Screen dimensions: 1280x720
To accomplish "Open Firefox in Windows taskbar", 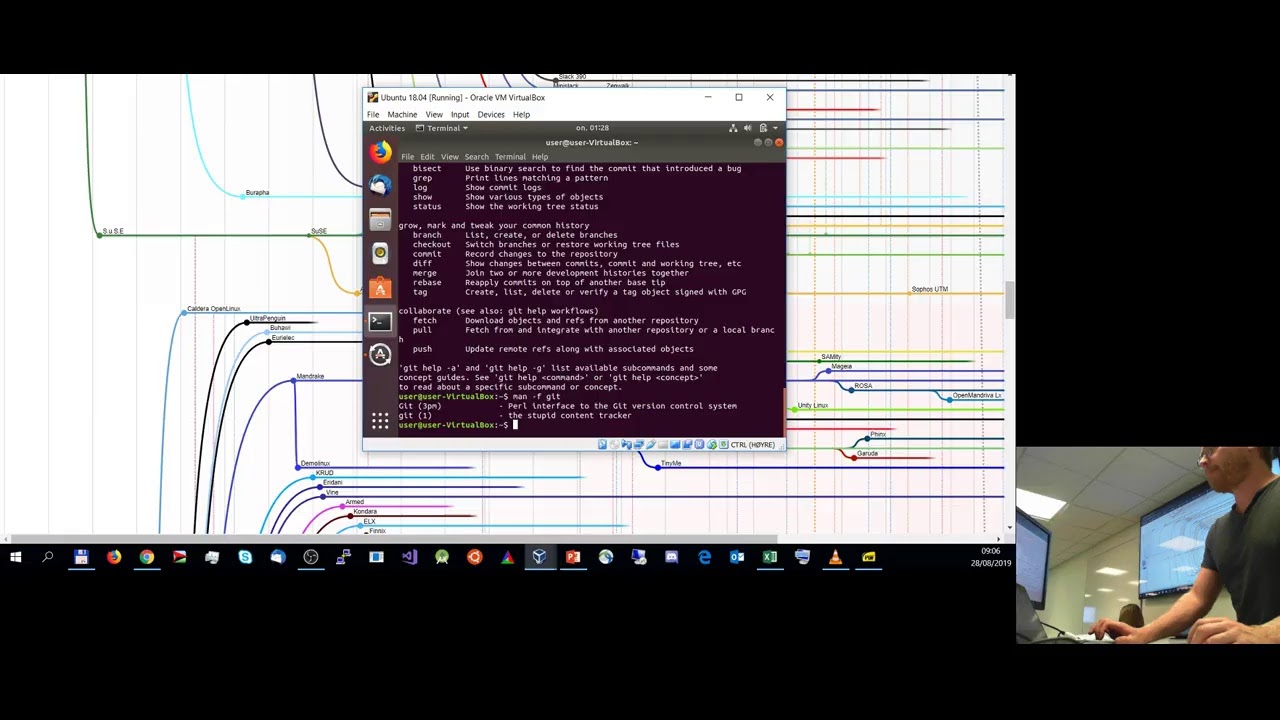I will [114, 557].
